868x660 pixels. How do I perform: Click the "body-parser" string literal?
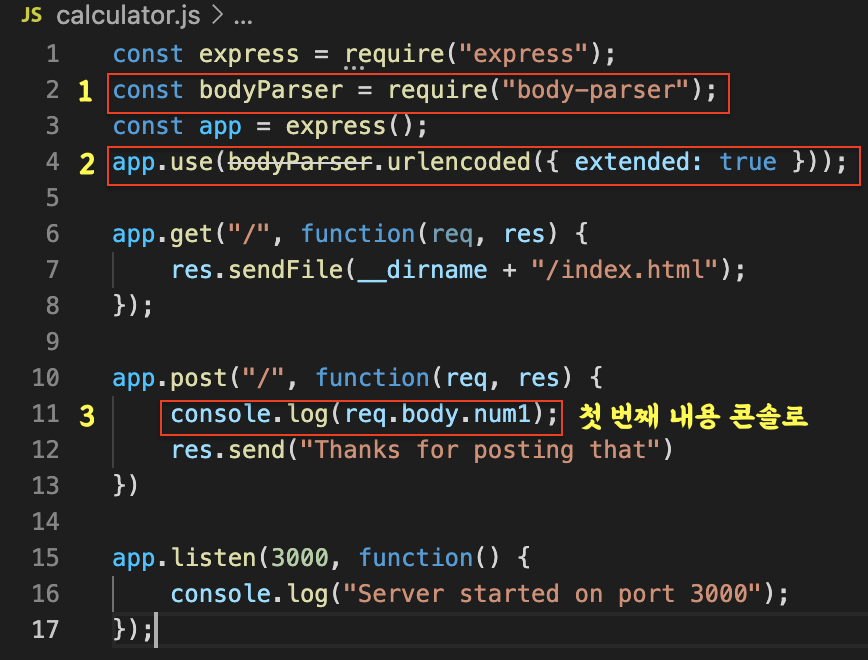595,90
